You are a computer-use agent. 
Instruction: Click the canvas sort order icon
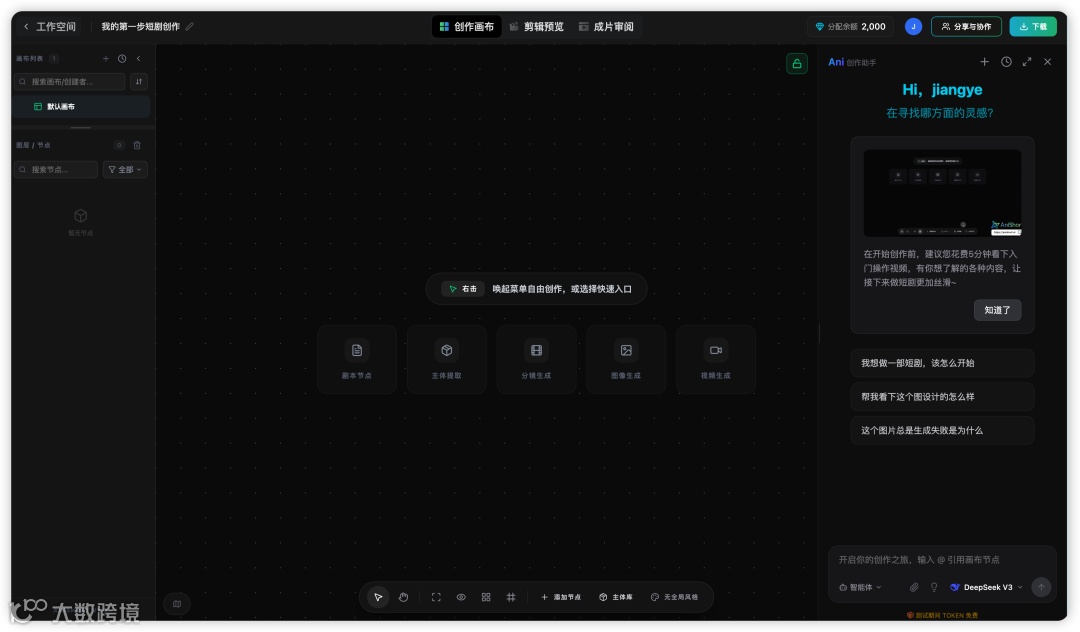pyautogui.click(x=139, y=81)
